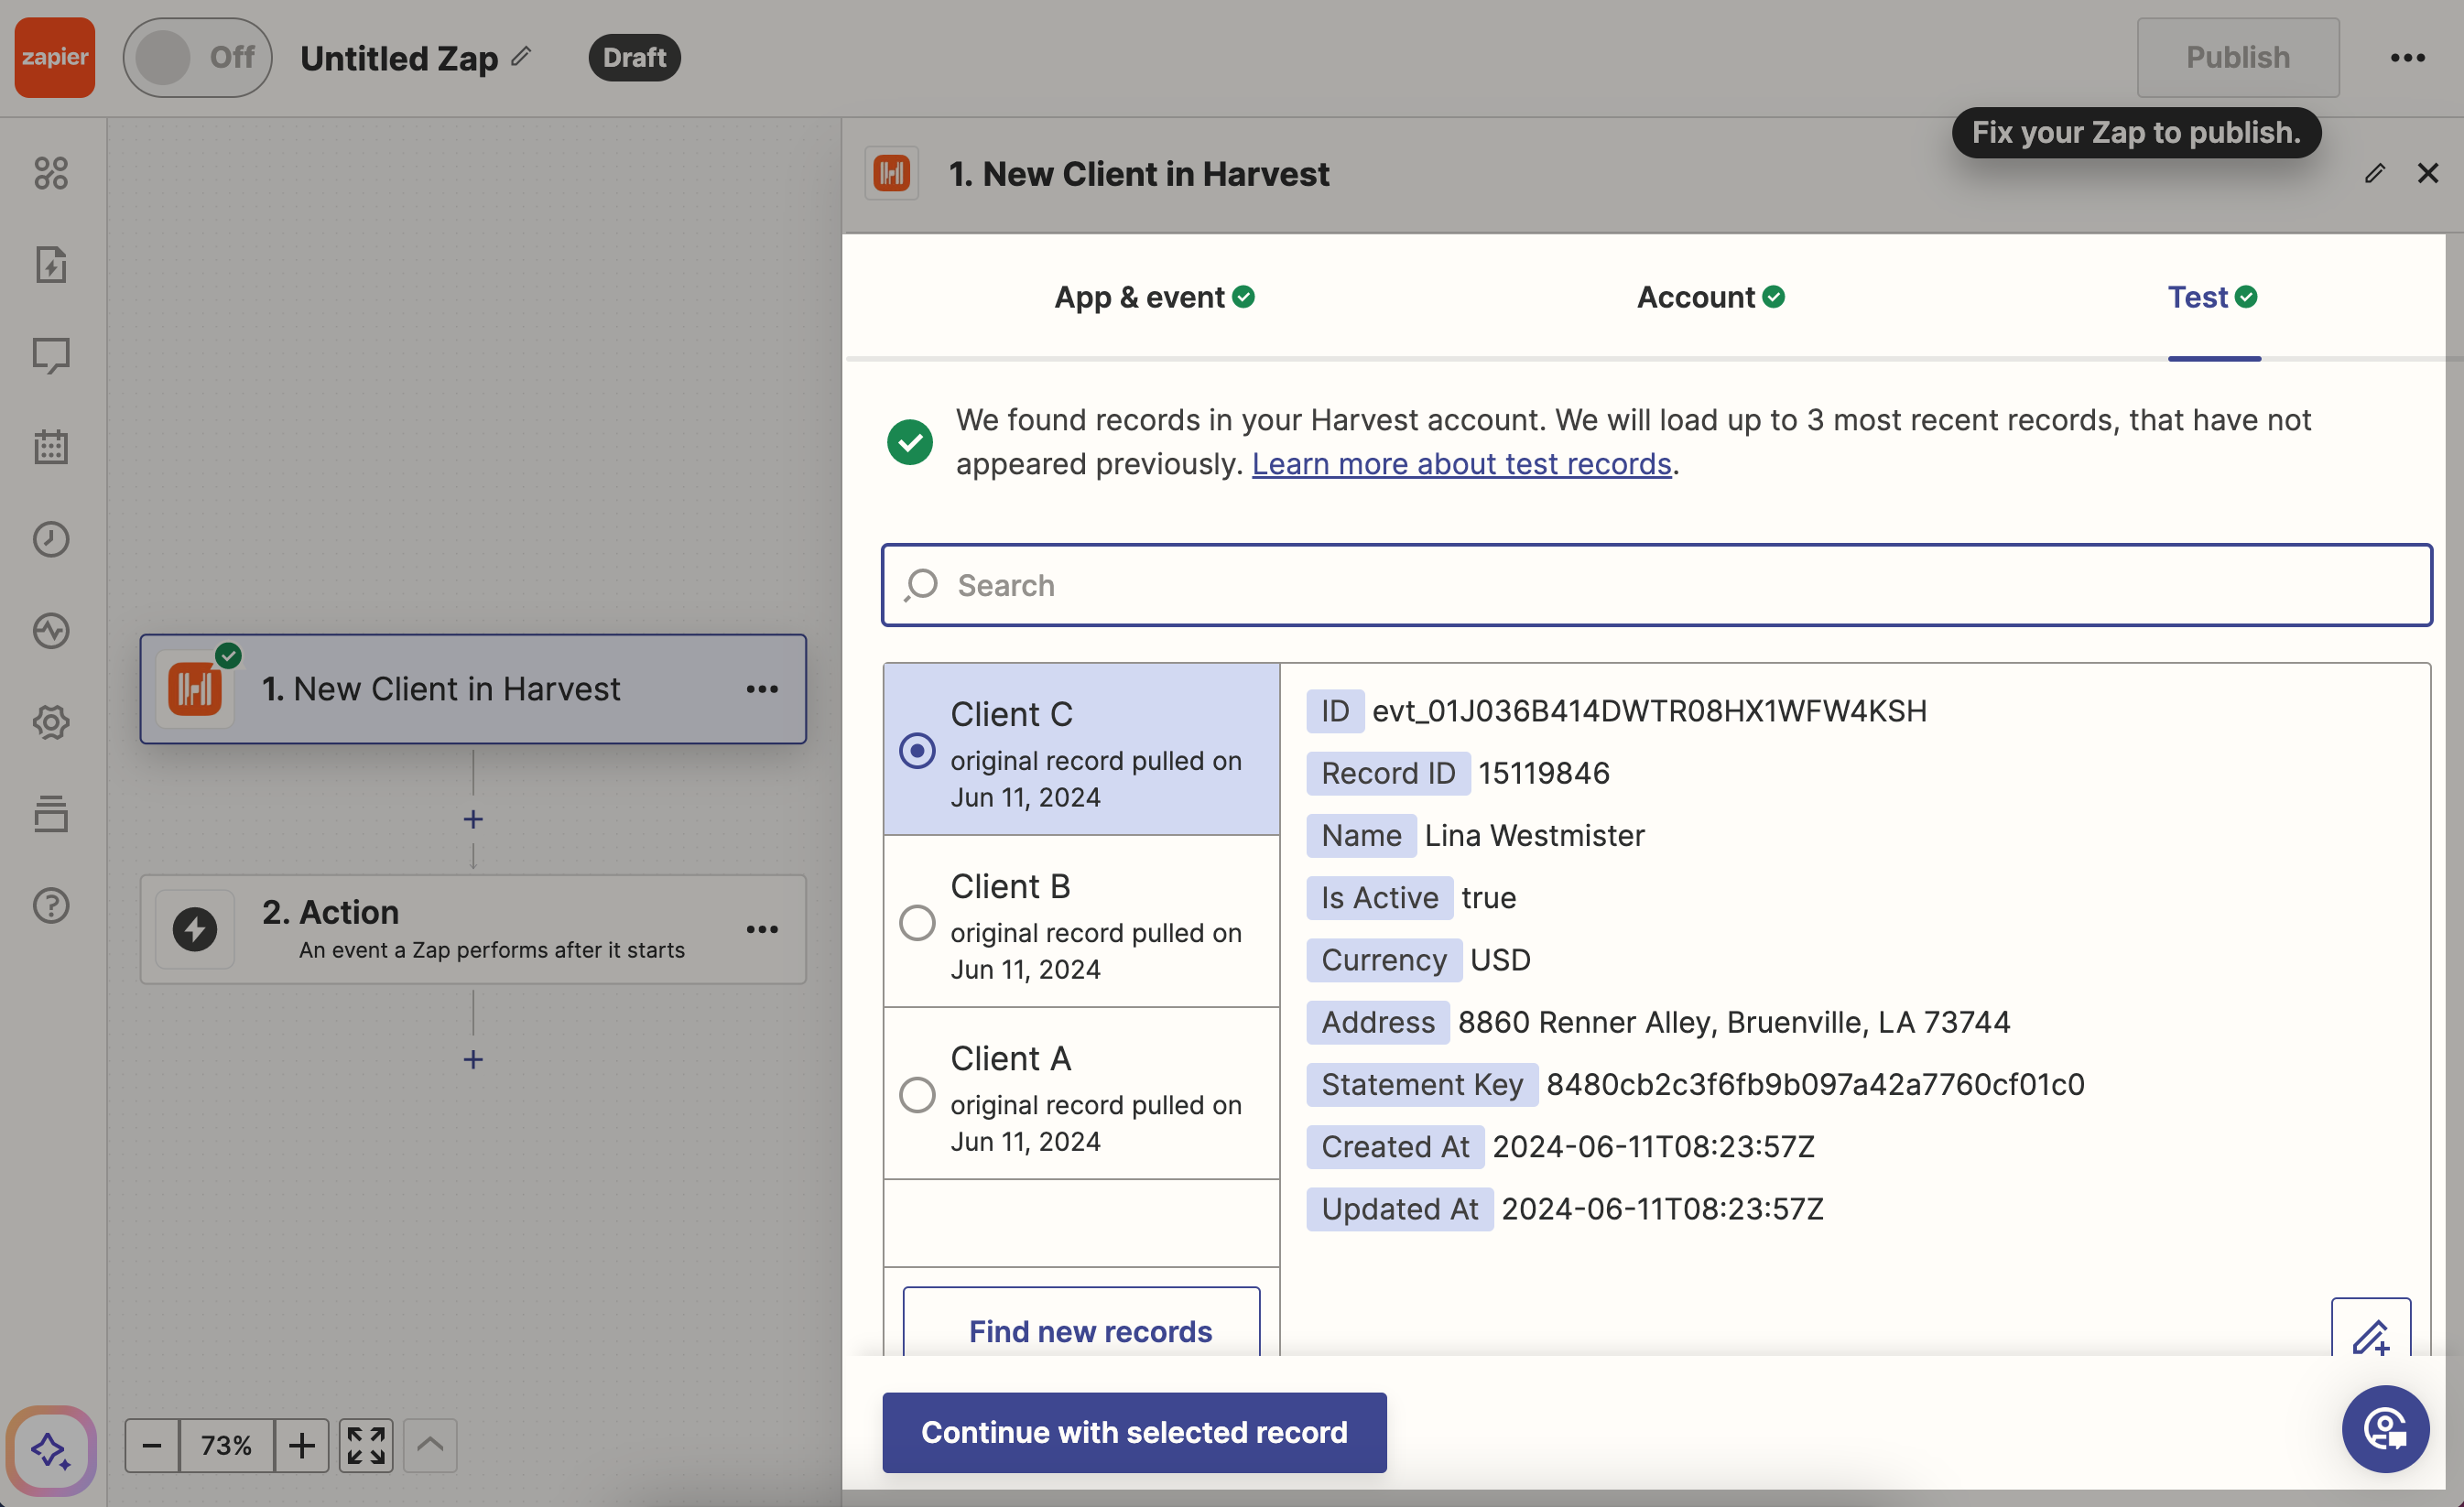Open the settings gear icon in sidebar

[51, 722]
